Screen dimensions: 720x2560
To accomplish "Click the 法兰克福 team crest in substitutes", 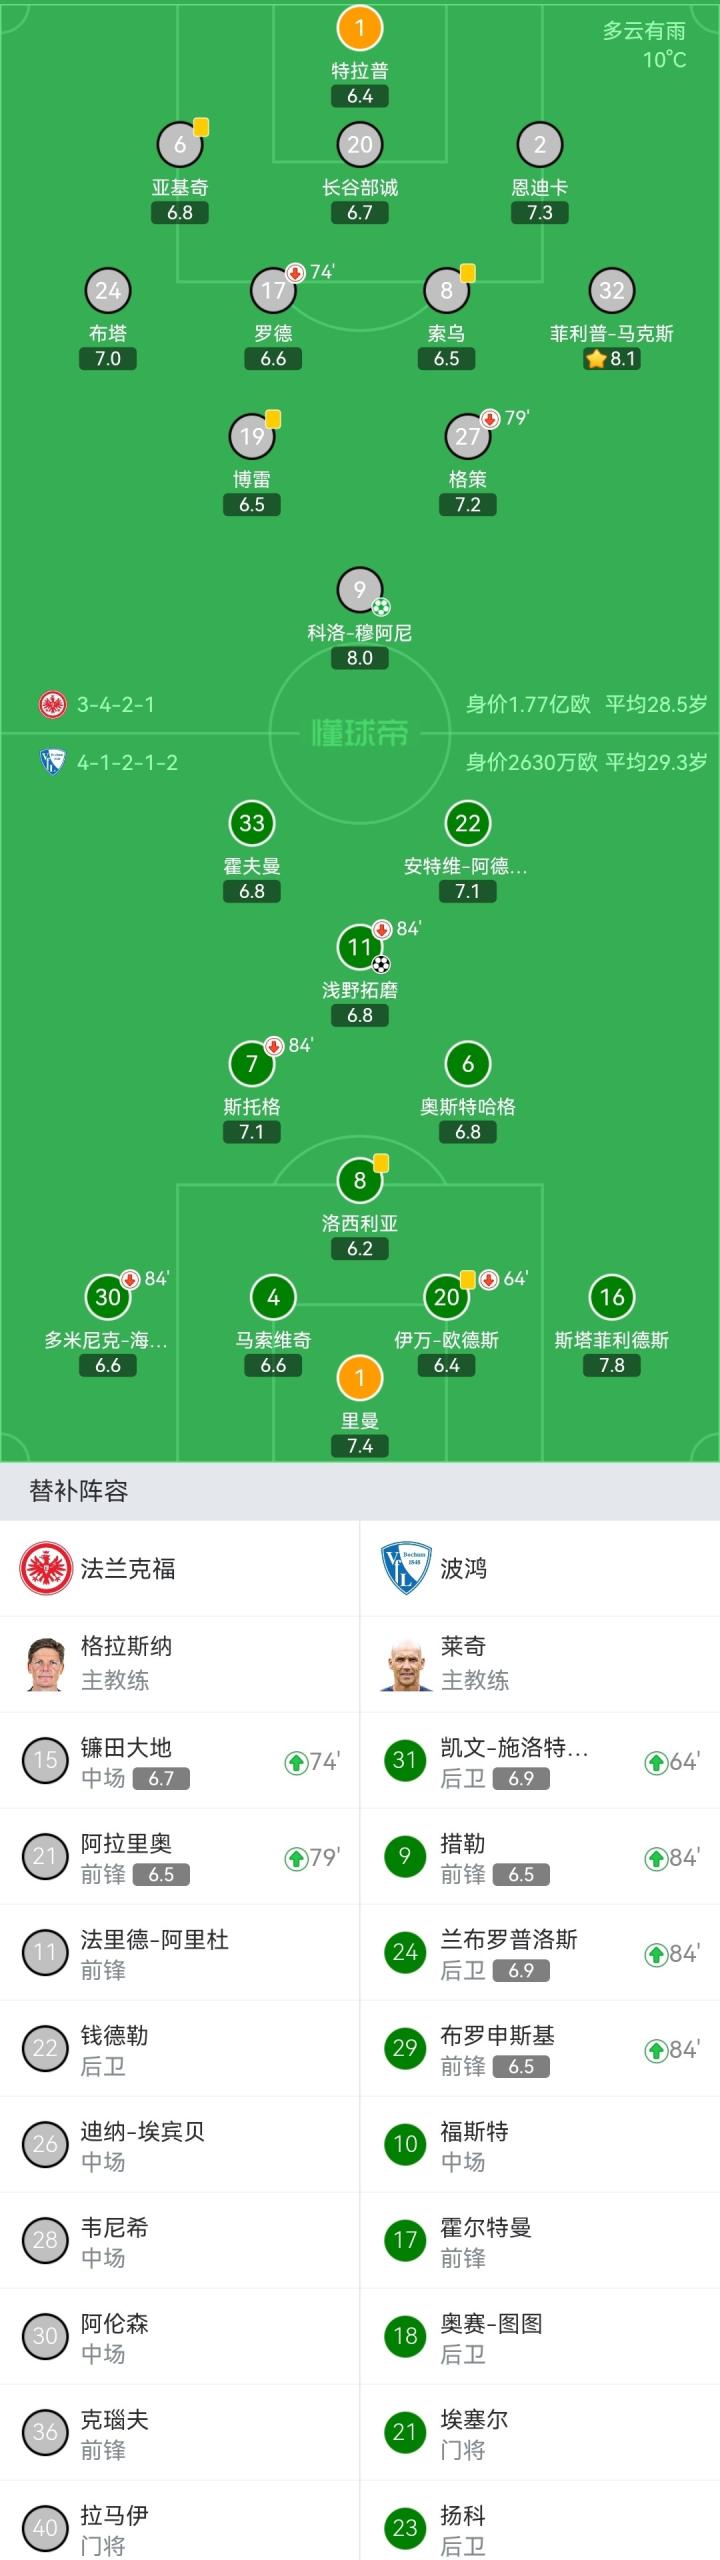I will tap(46, 1568).
